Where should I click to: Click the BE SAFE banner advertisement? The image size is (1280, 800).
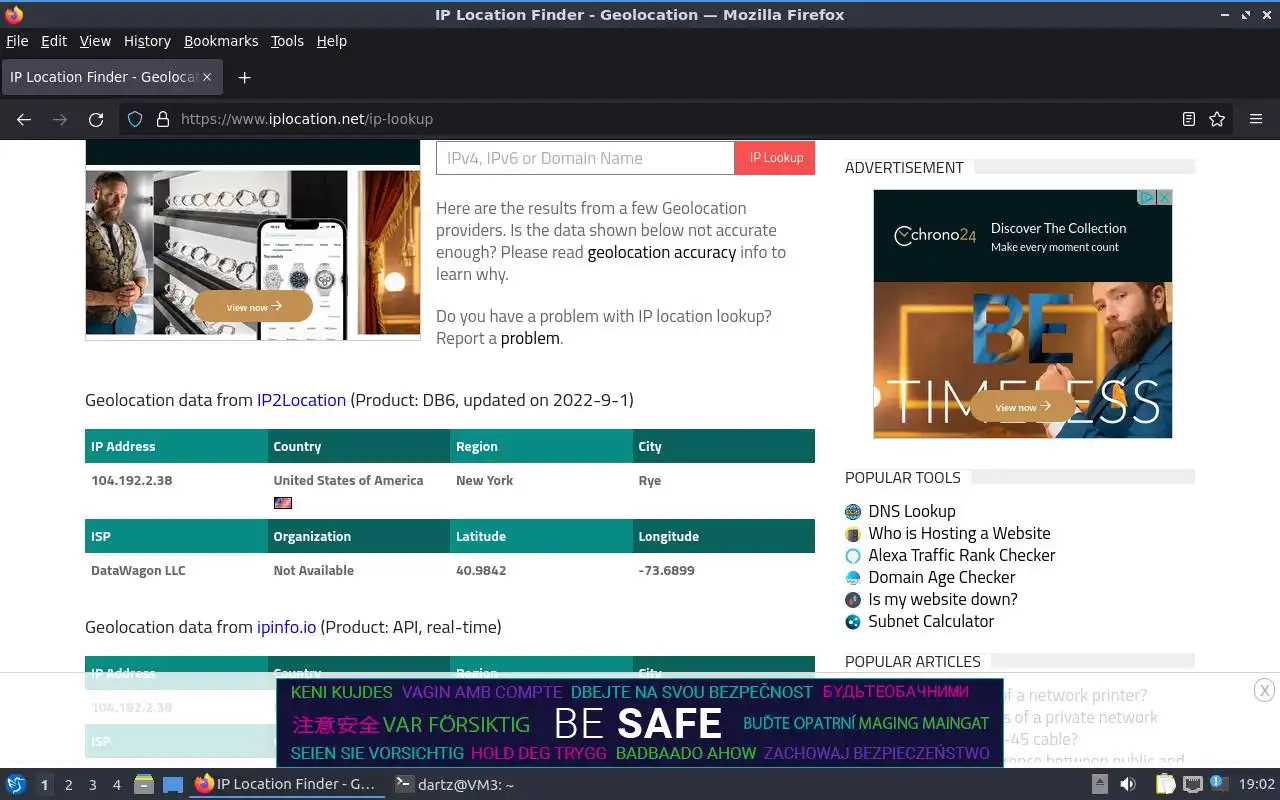tap(640, 722)
